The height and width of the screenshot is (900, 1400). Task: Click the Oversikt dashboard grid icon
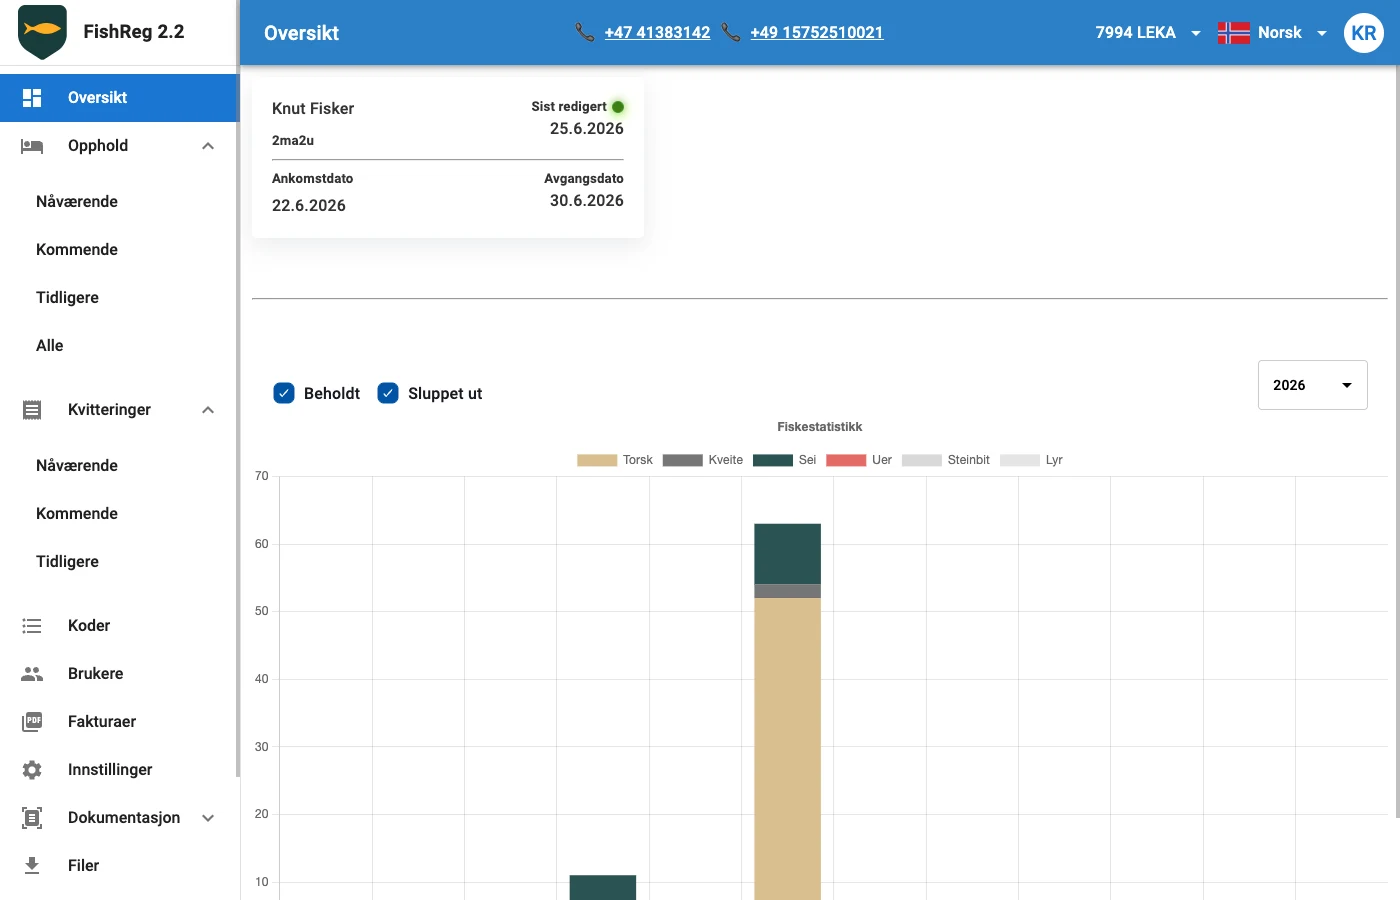32,98
